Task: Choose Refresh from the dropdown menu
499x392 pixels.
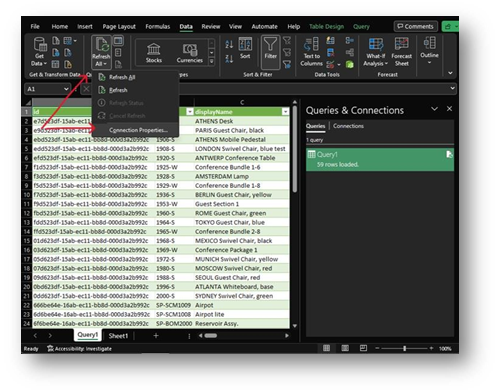Action: coord(135,90)
